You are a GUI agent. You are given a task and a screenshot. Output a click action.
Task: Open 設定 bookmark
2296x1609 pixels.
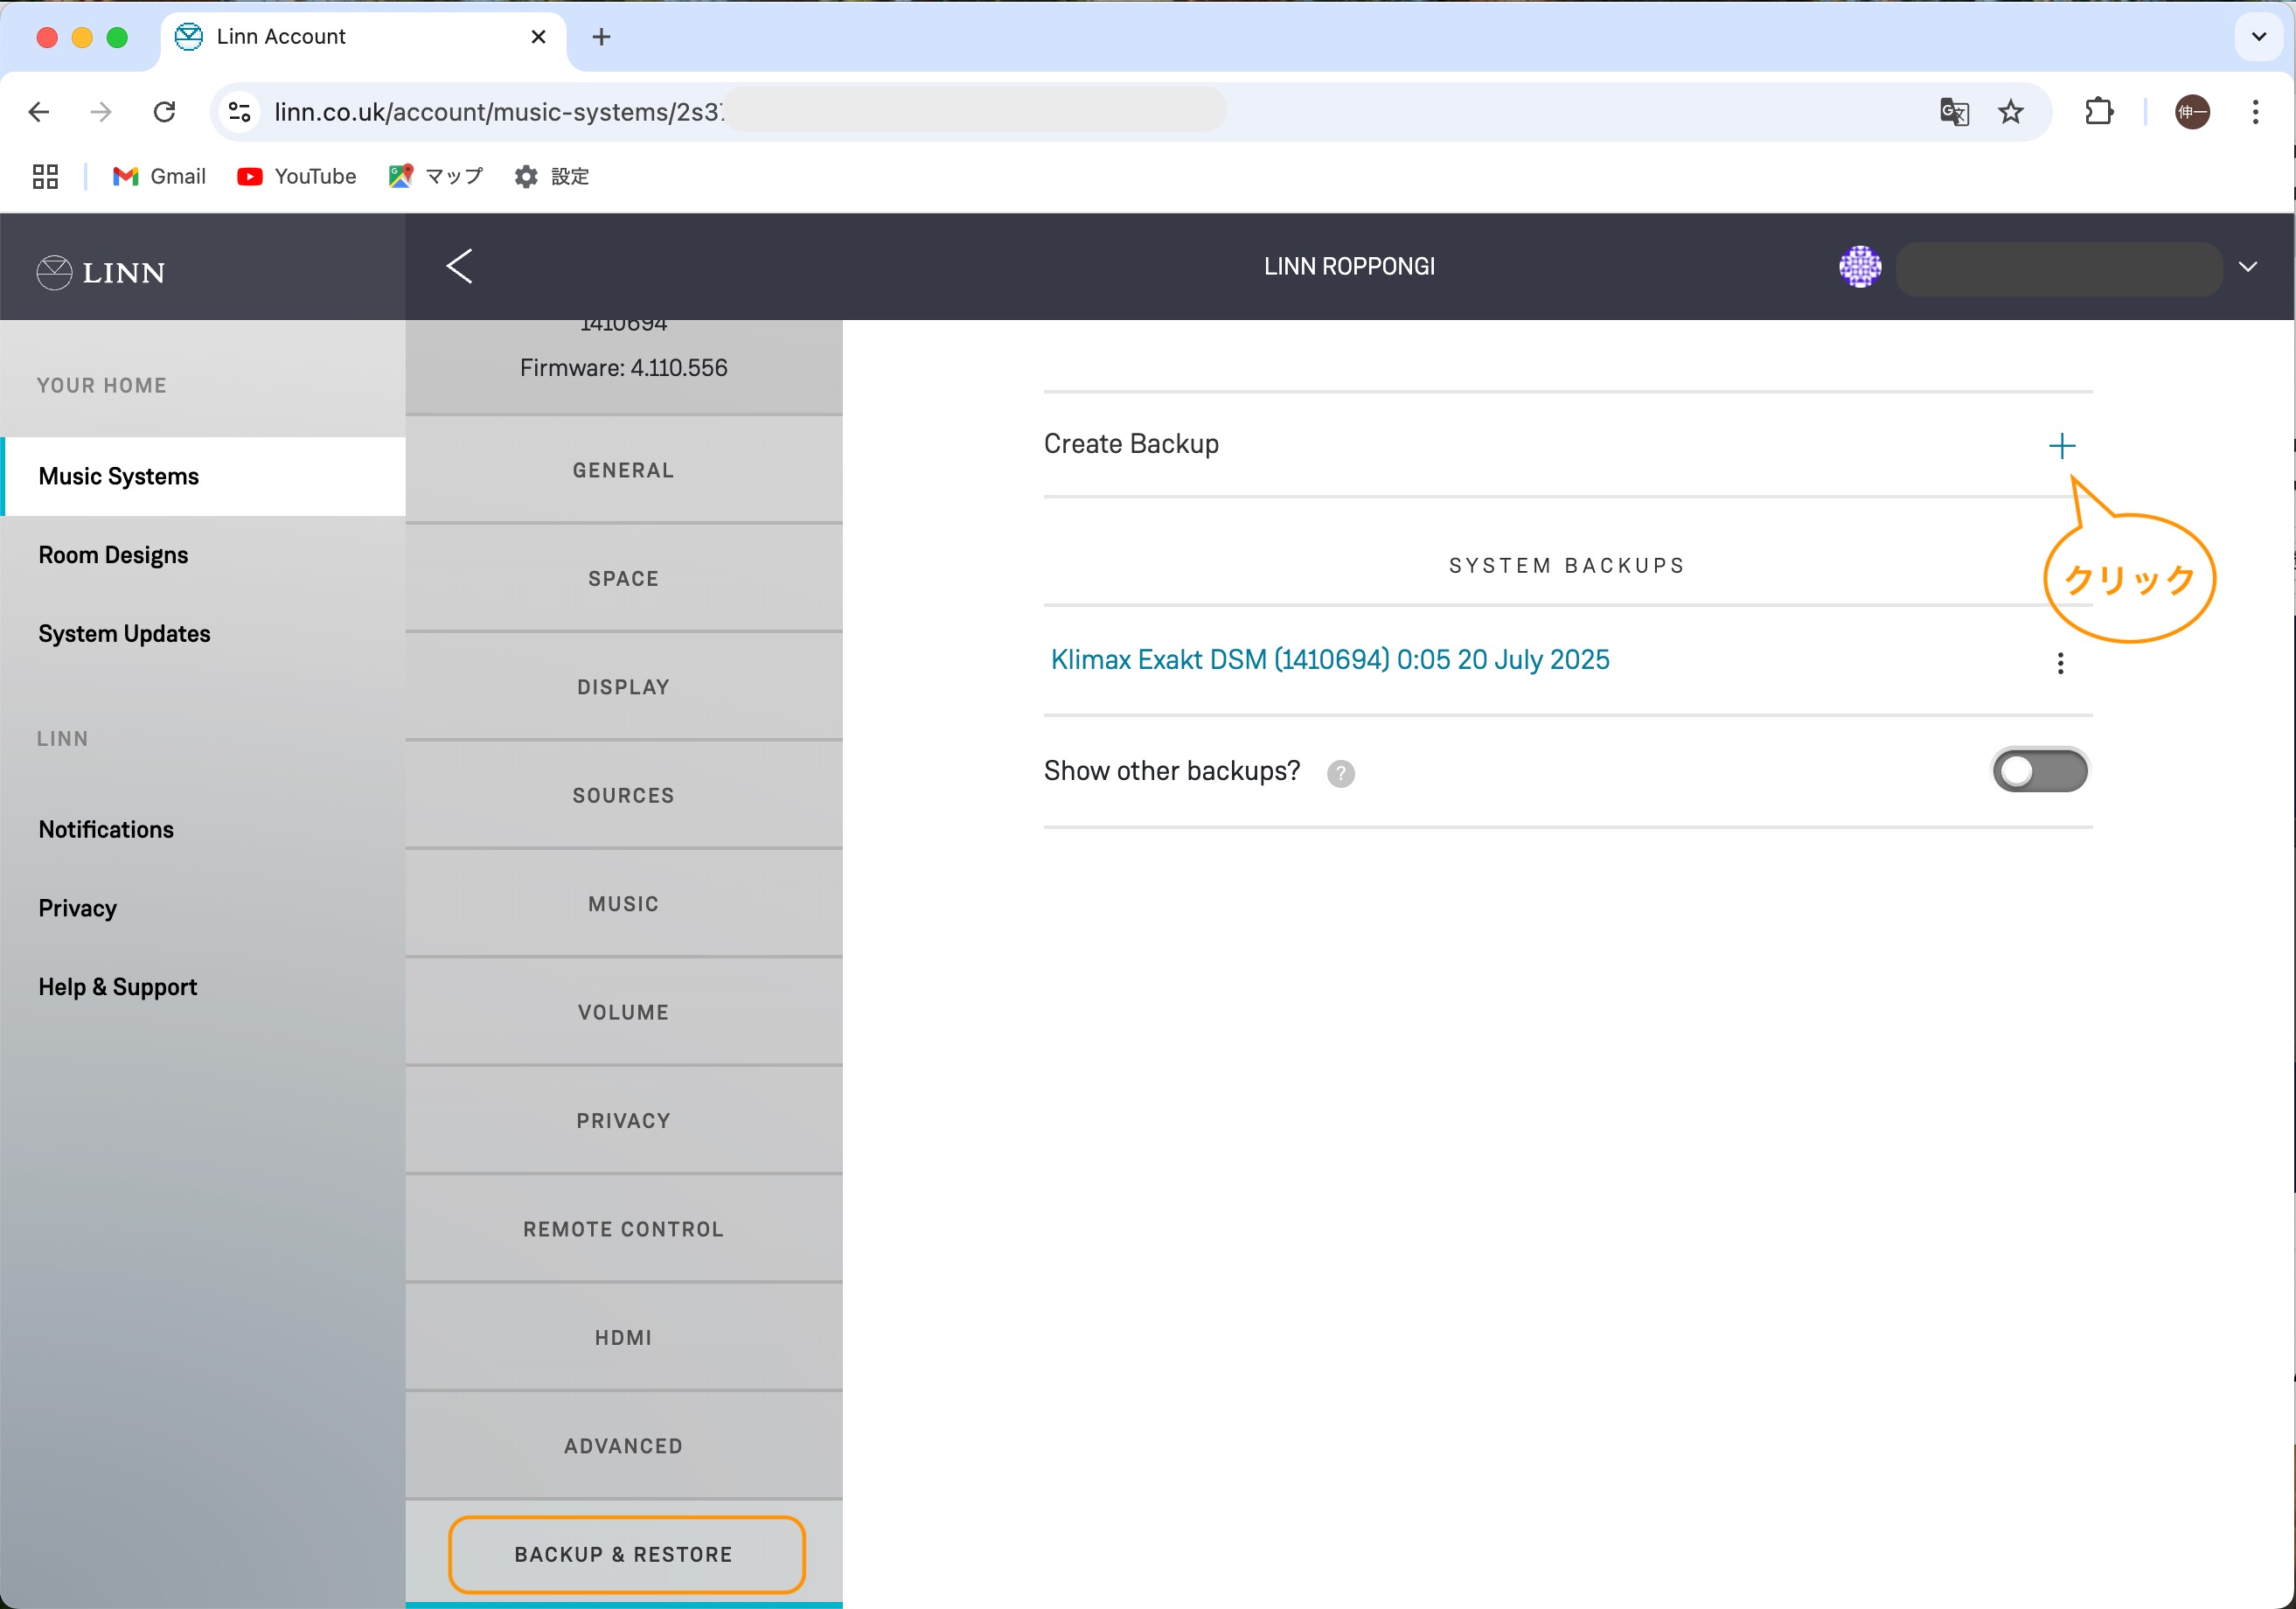[x=552, y=177]
